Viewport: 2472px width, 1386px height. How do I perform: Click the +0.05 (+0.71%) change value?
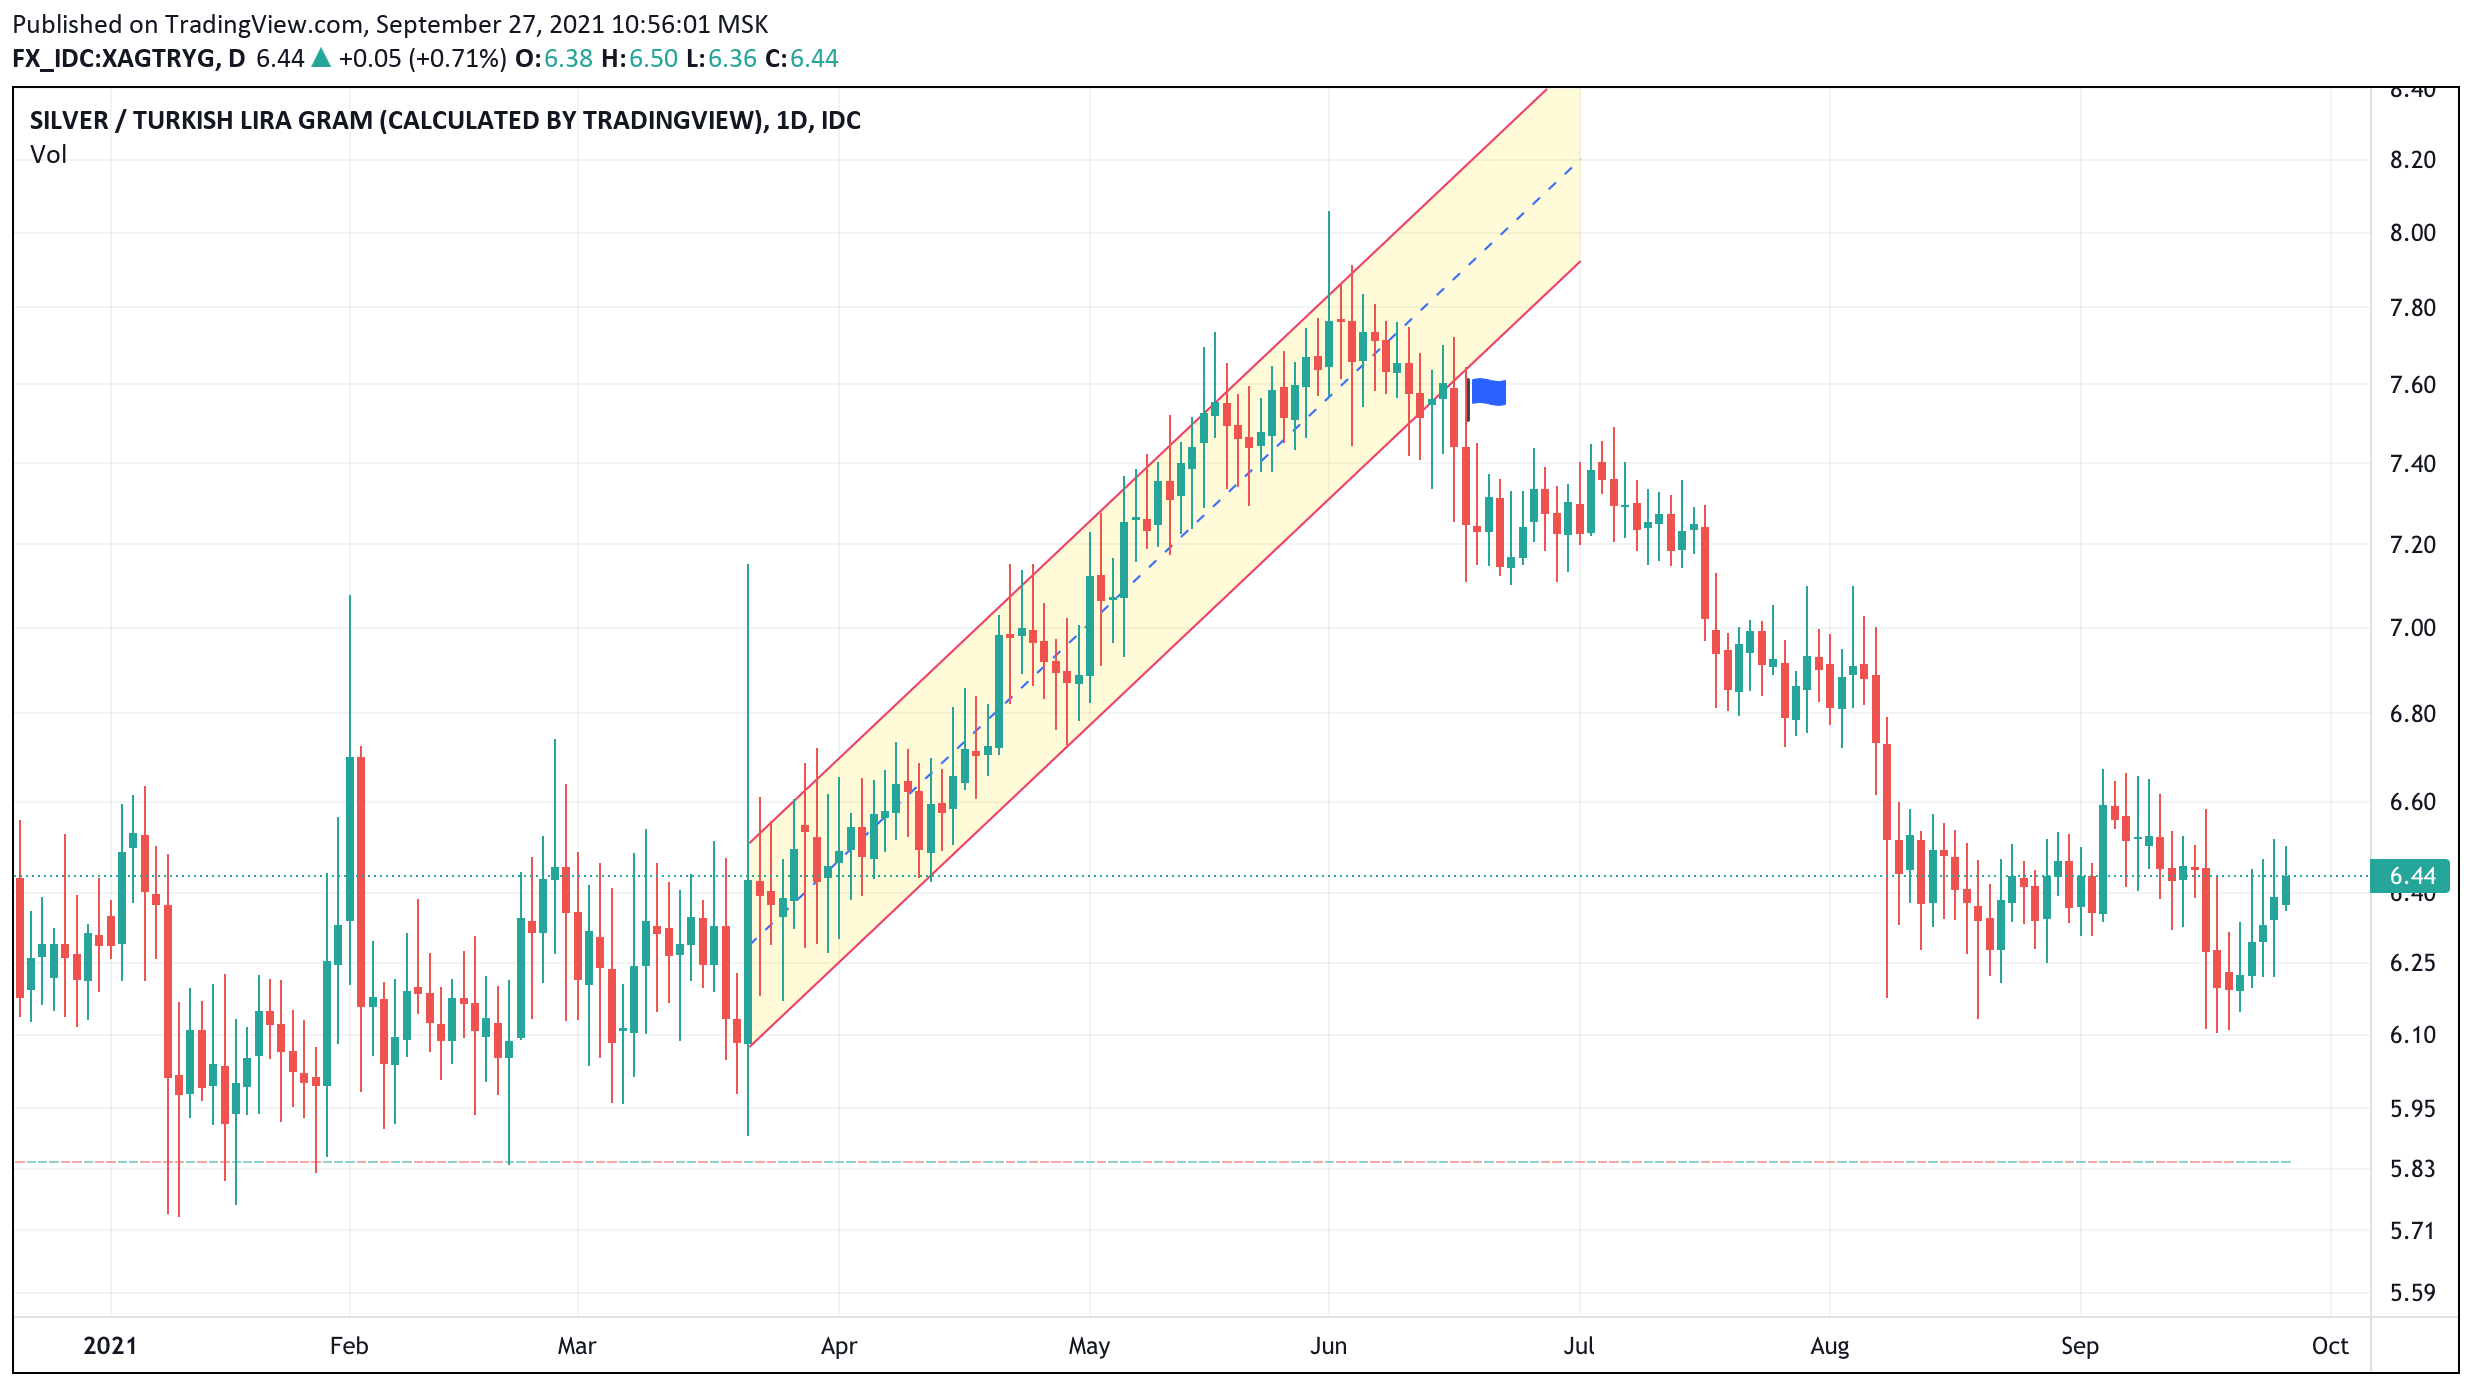point(422,58)
